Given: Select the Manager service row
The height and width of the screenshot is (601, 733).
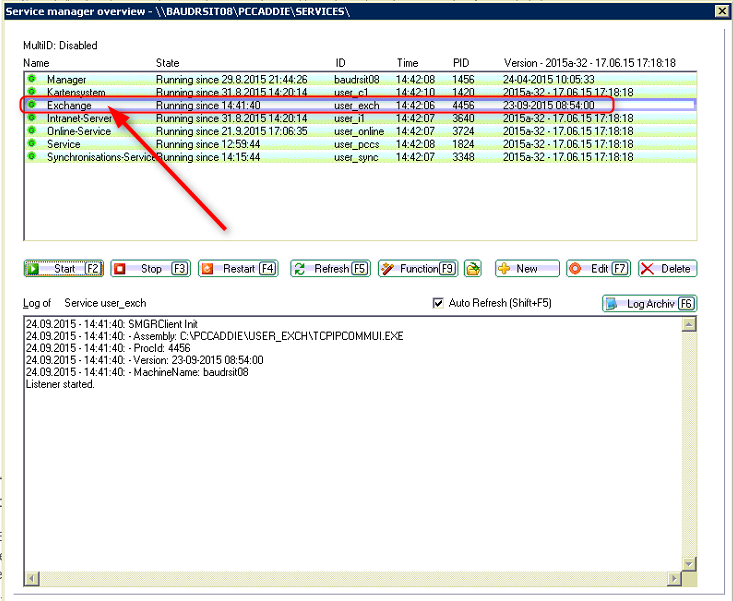Looking at the screenshot, I should point(67,79).
